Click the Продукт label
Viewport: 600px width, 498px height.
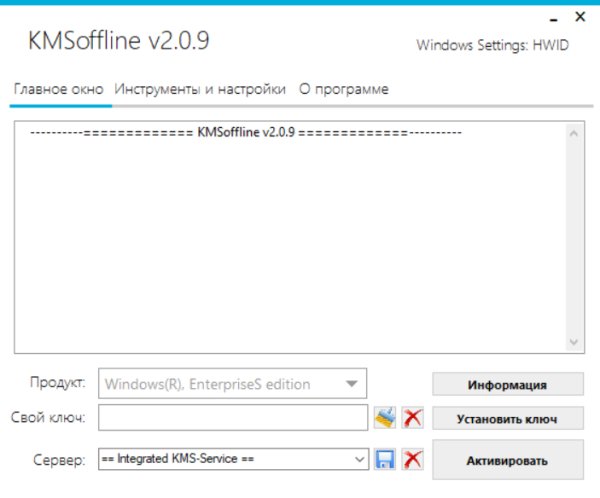coord(58,382)
